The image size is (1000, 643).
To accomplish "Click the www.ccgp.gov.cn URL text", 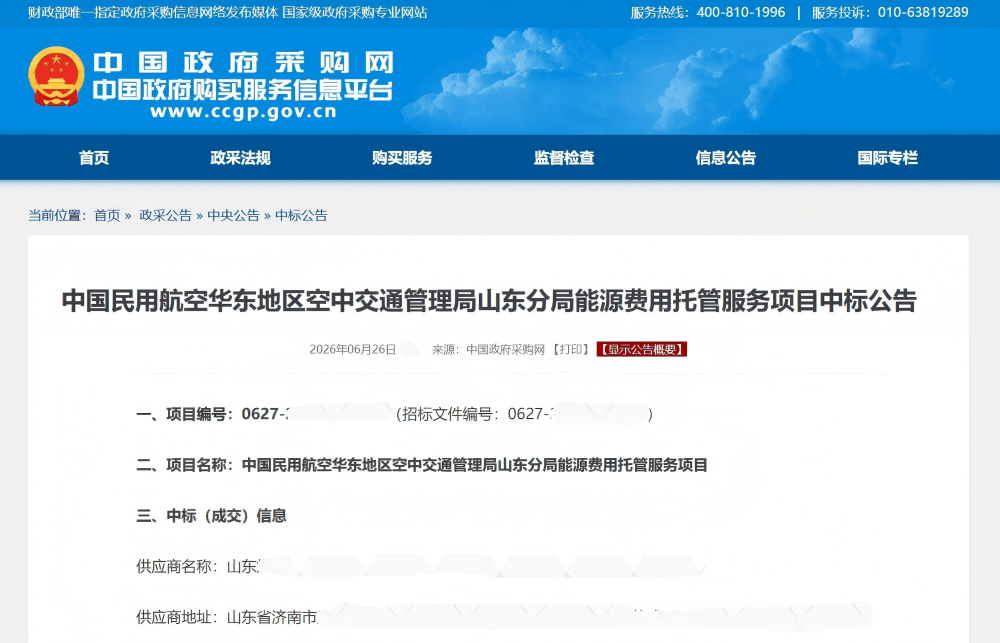I will click(243, 112).
